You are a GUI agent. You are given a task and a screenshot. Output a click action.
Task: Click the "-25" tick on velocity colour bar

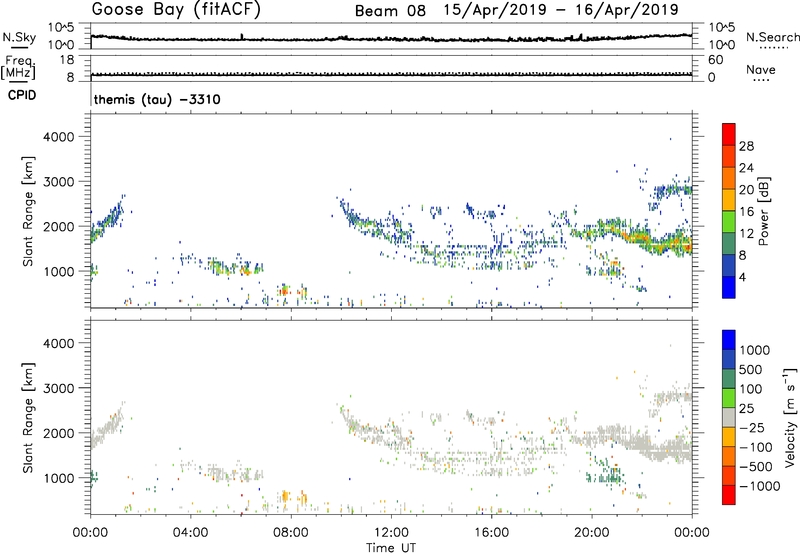[x=751, y=428]
